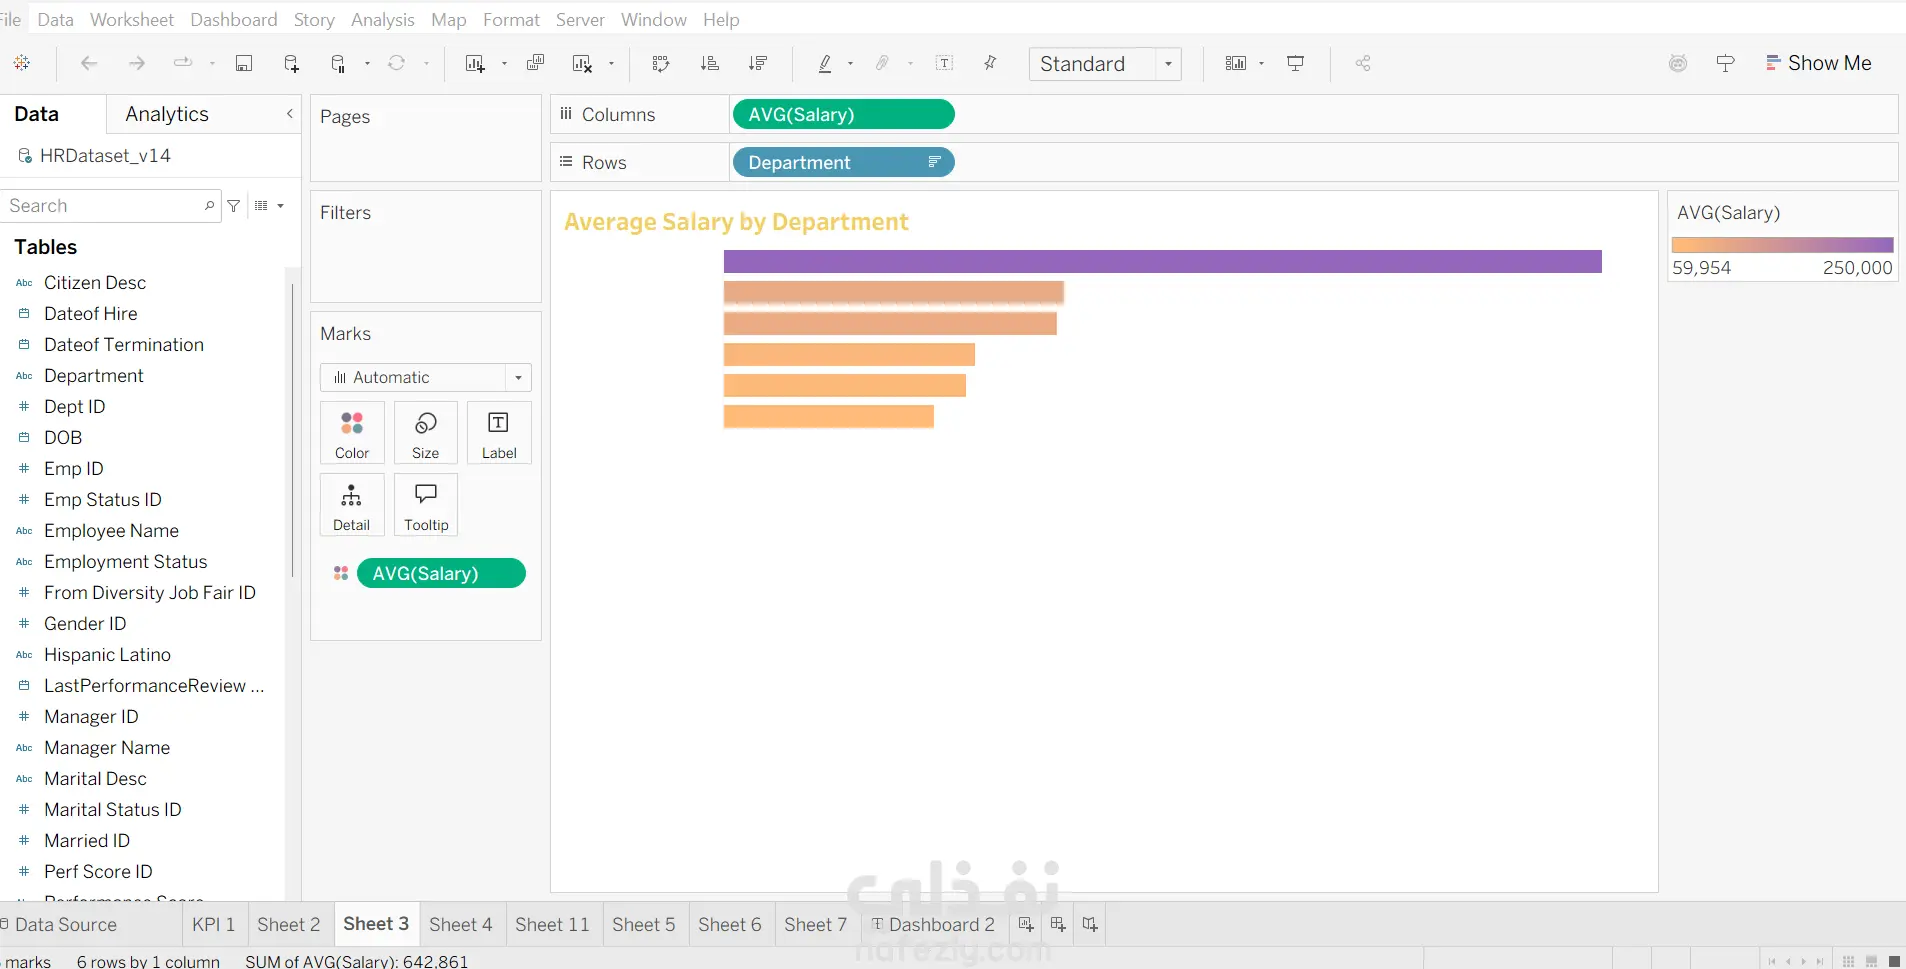Open the Marks type Automatic dropdown
1906x969 pixels.
click(x=426, y=377)
